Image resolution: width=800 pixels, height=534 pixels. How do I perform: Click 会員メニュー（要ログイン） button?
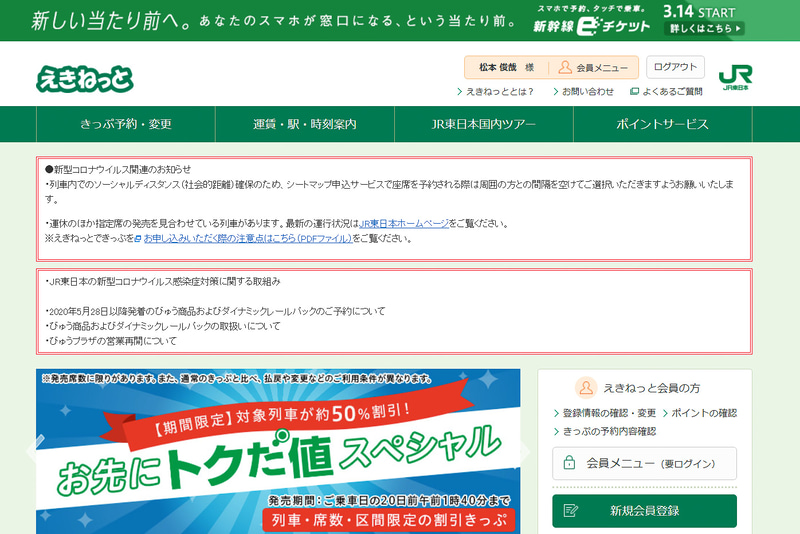(x=644, y=463)
